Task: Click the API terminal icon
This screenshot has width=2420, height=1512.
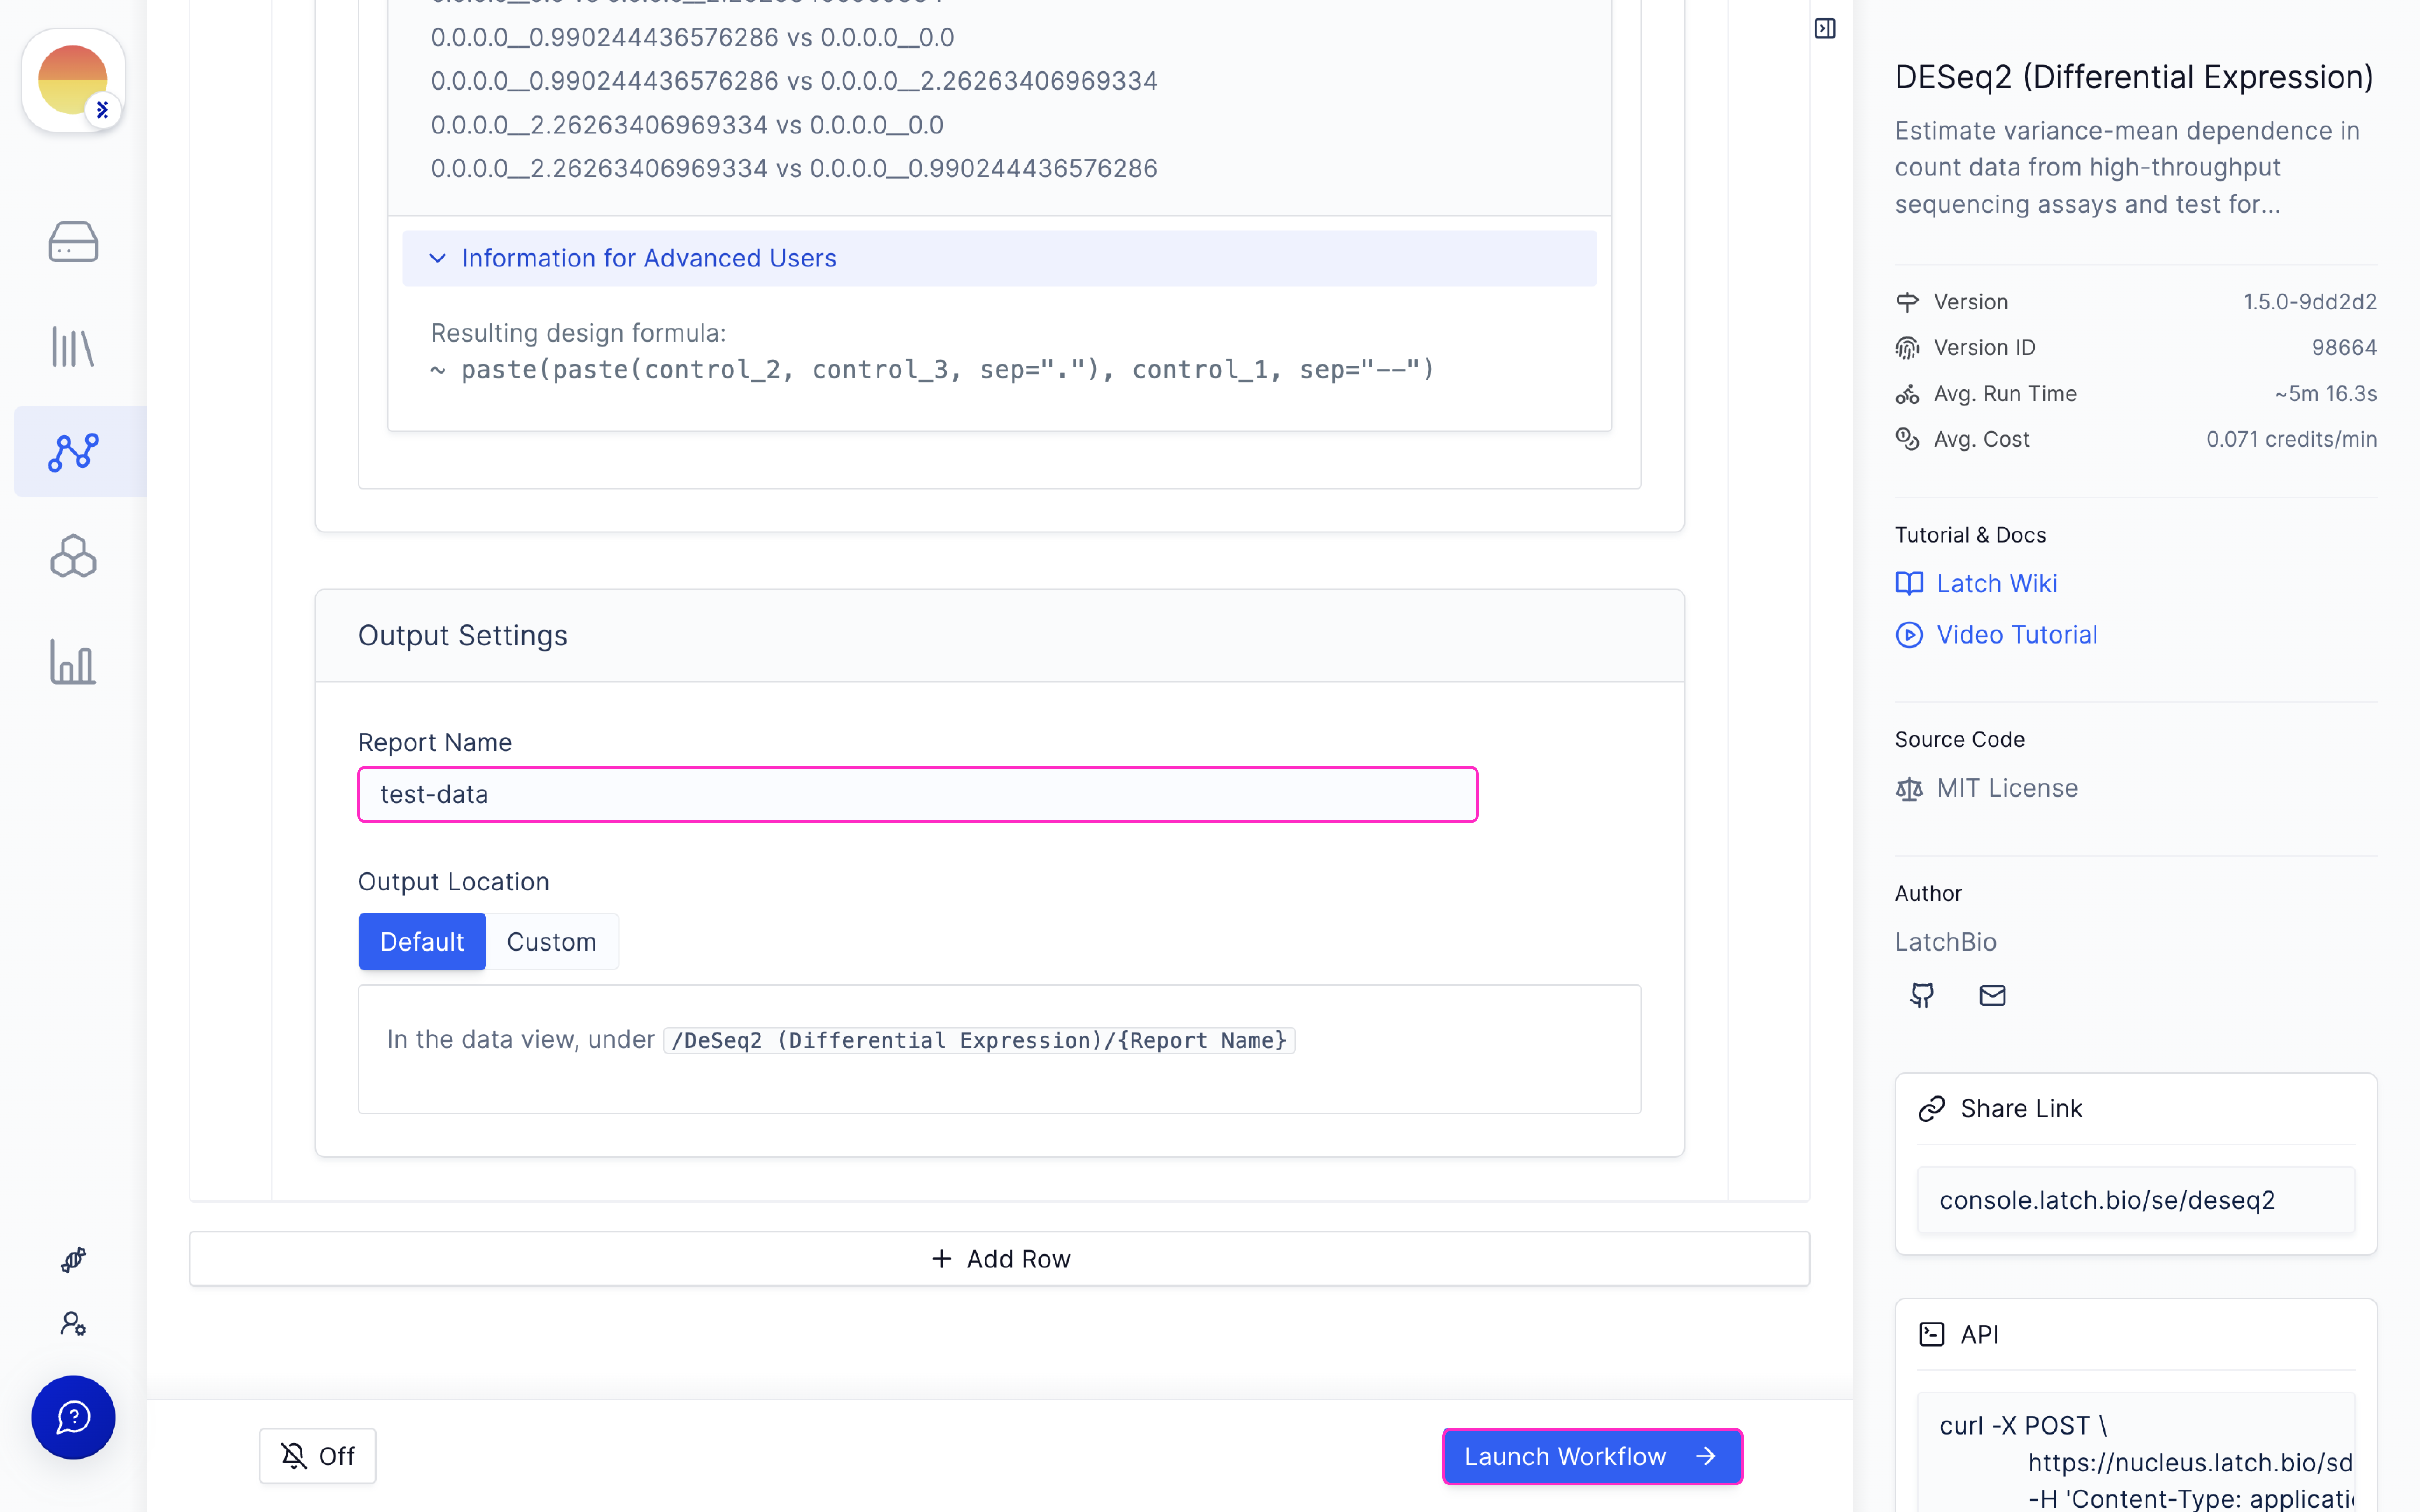Action: [1932, 1334]
